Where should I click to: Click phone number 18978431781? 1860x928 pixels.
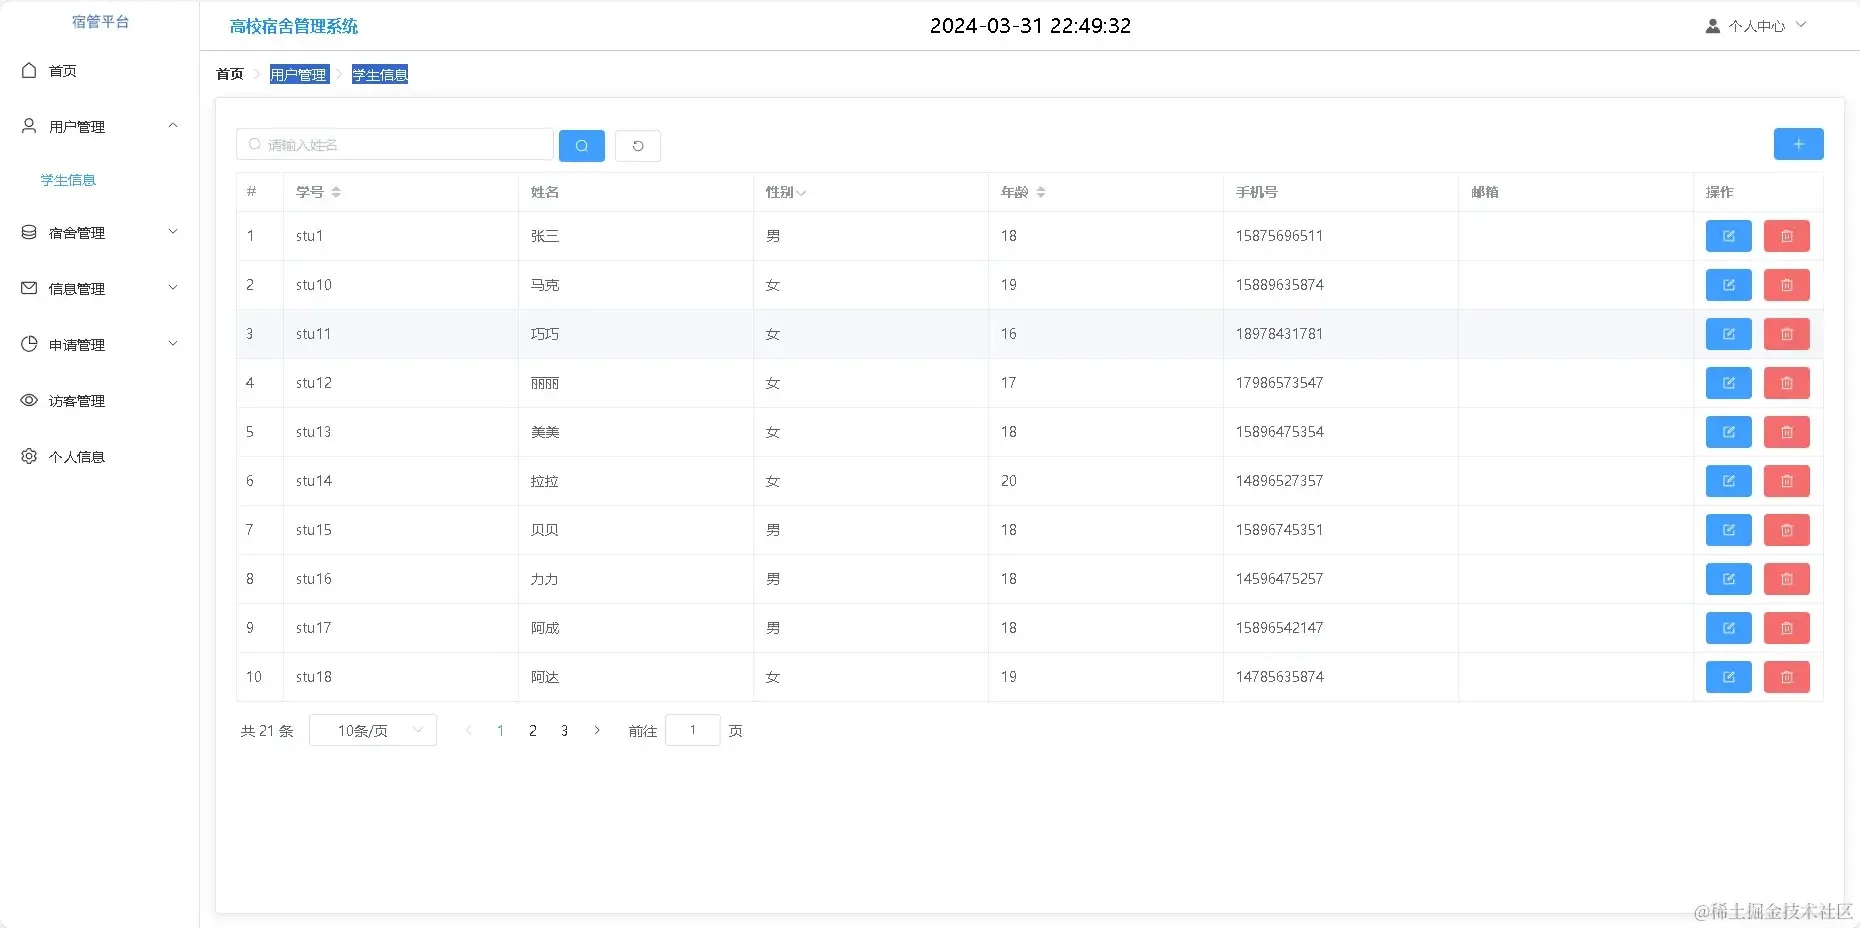[x=1279, y=334]
